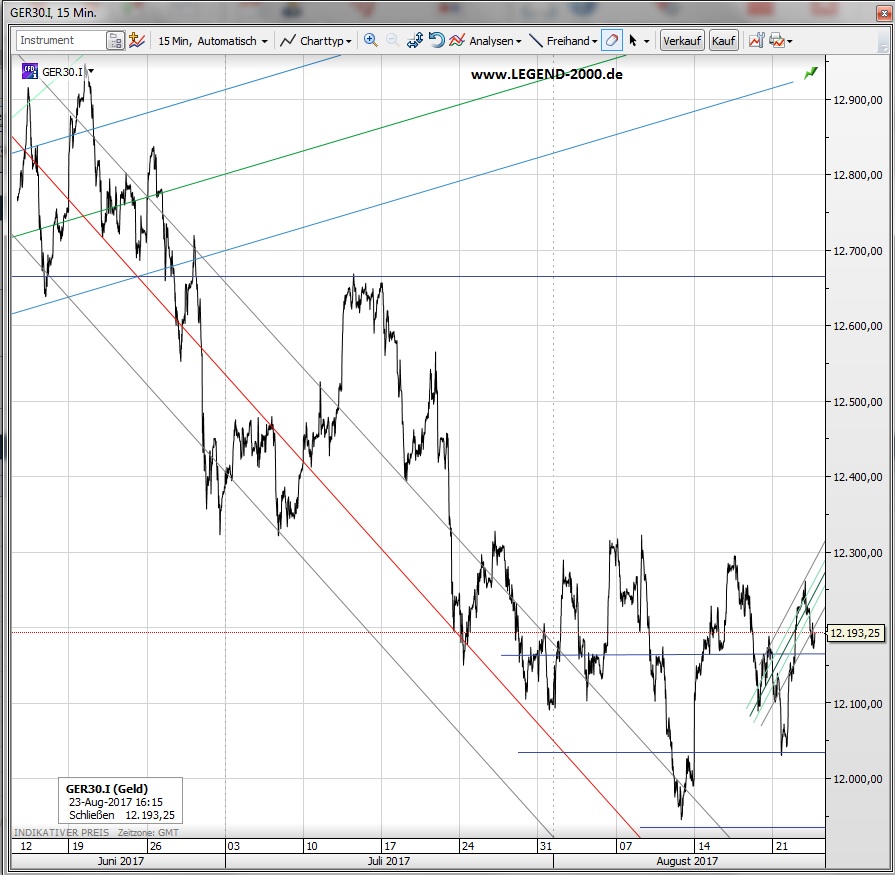Click the print chart icon
This screenshot has height=875, width=895.
776,41
